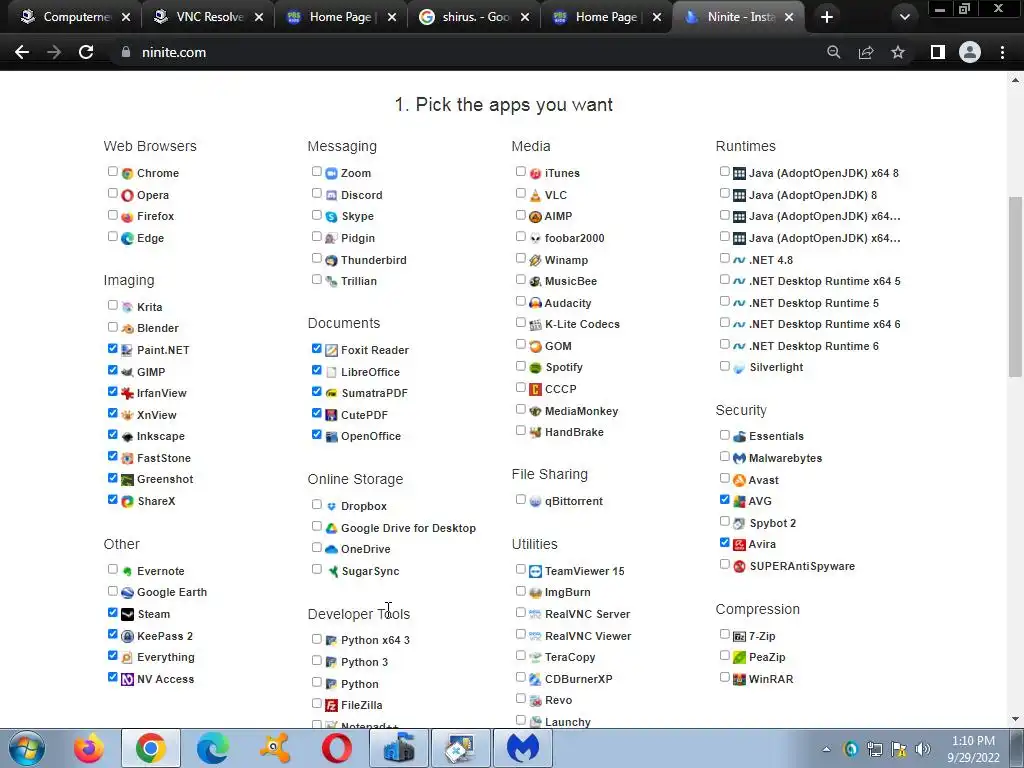Uncheck the KeePass 2 checkbox
This screenshot has height=768, width=1024.
tap(112, 634)
